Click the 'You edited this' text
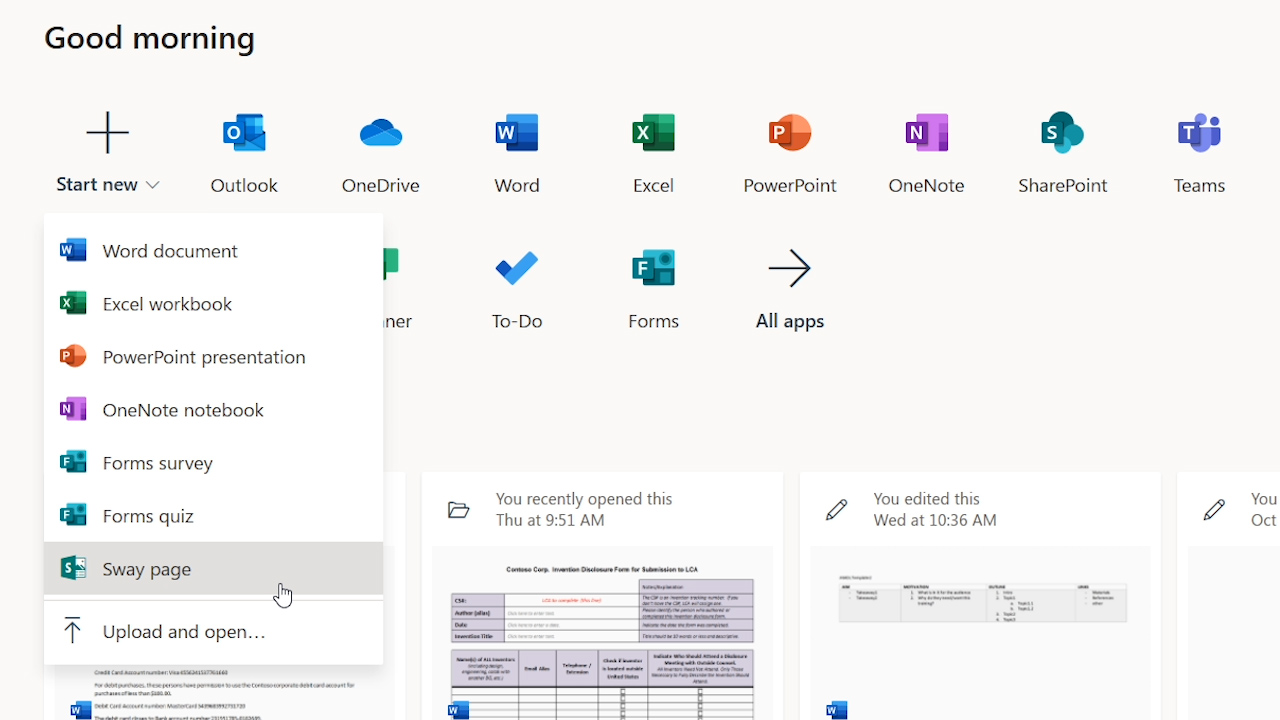The width and height of the screenshot is (1280, 720). click(x=926, y=499)
